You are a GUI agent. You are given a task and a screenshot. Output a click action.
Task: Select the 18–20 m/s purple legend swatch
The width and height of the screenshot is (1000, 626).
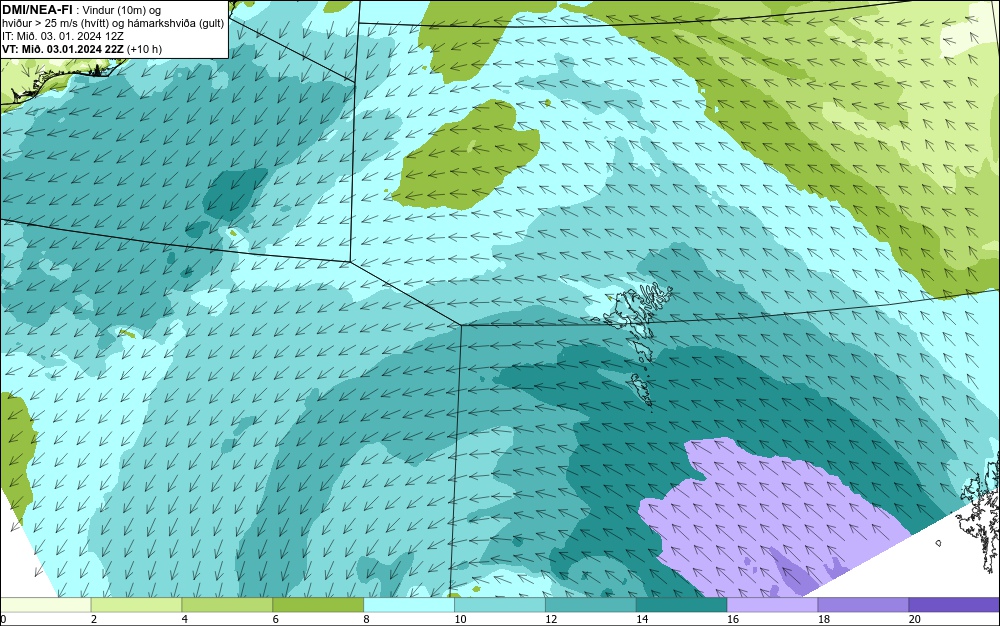(864, 604)
